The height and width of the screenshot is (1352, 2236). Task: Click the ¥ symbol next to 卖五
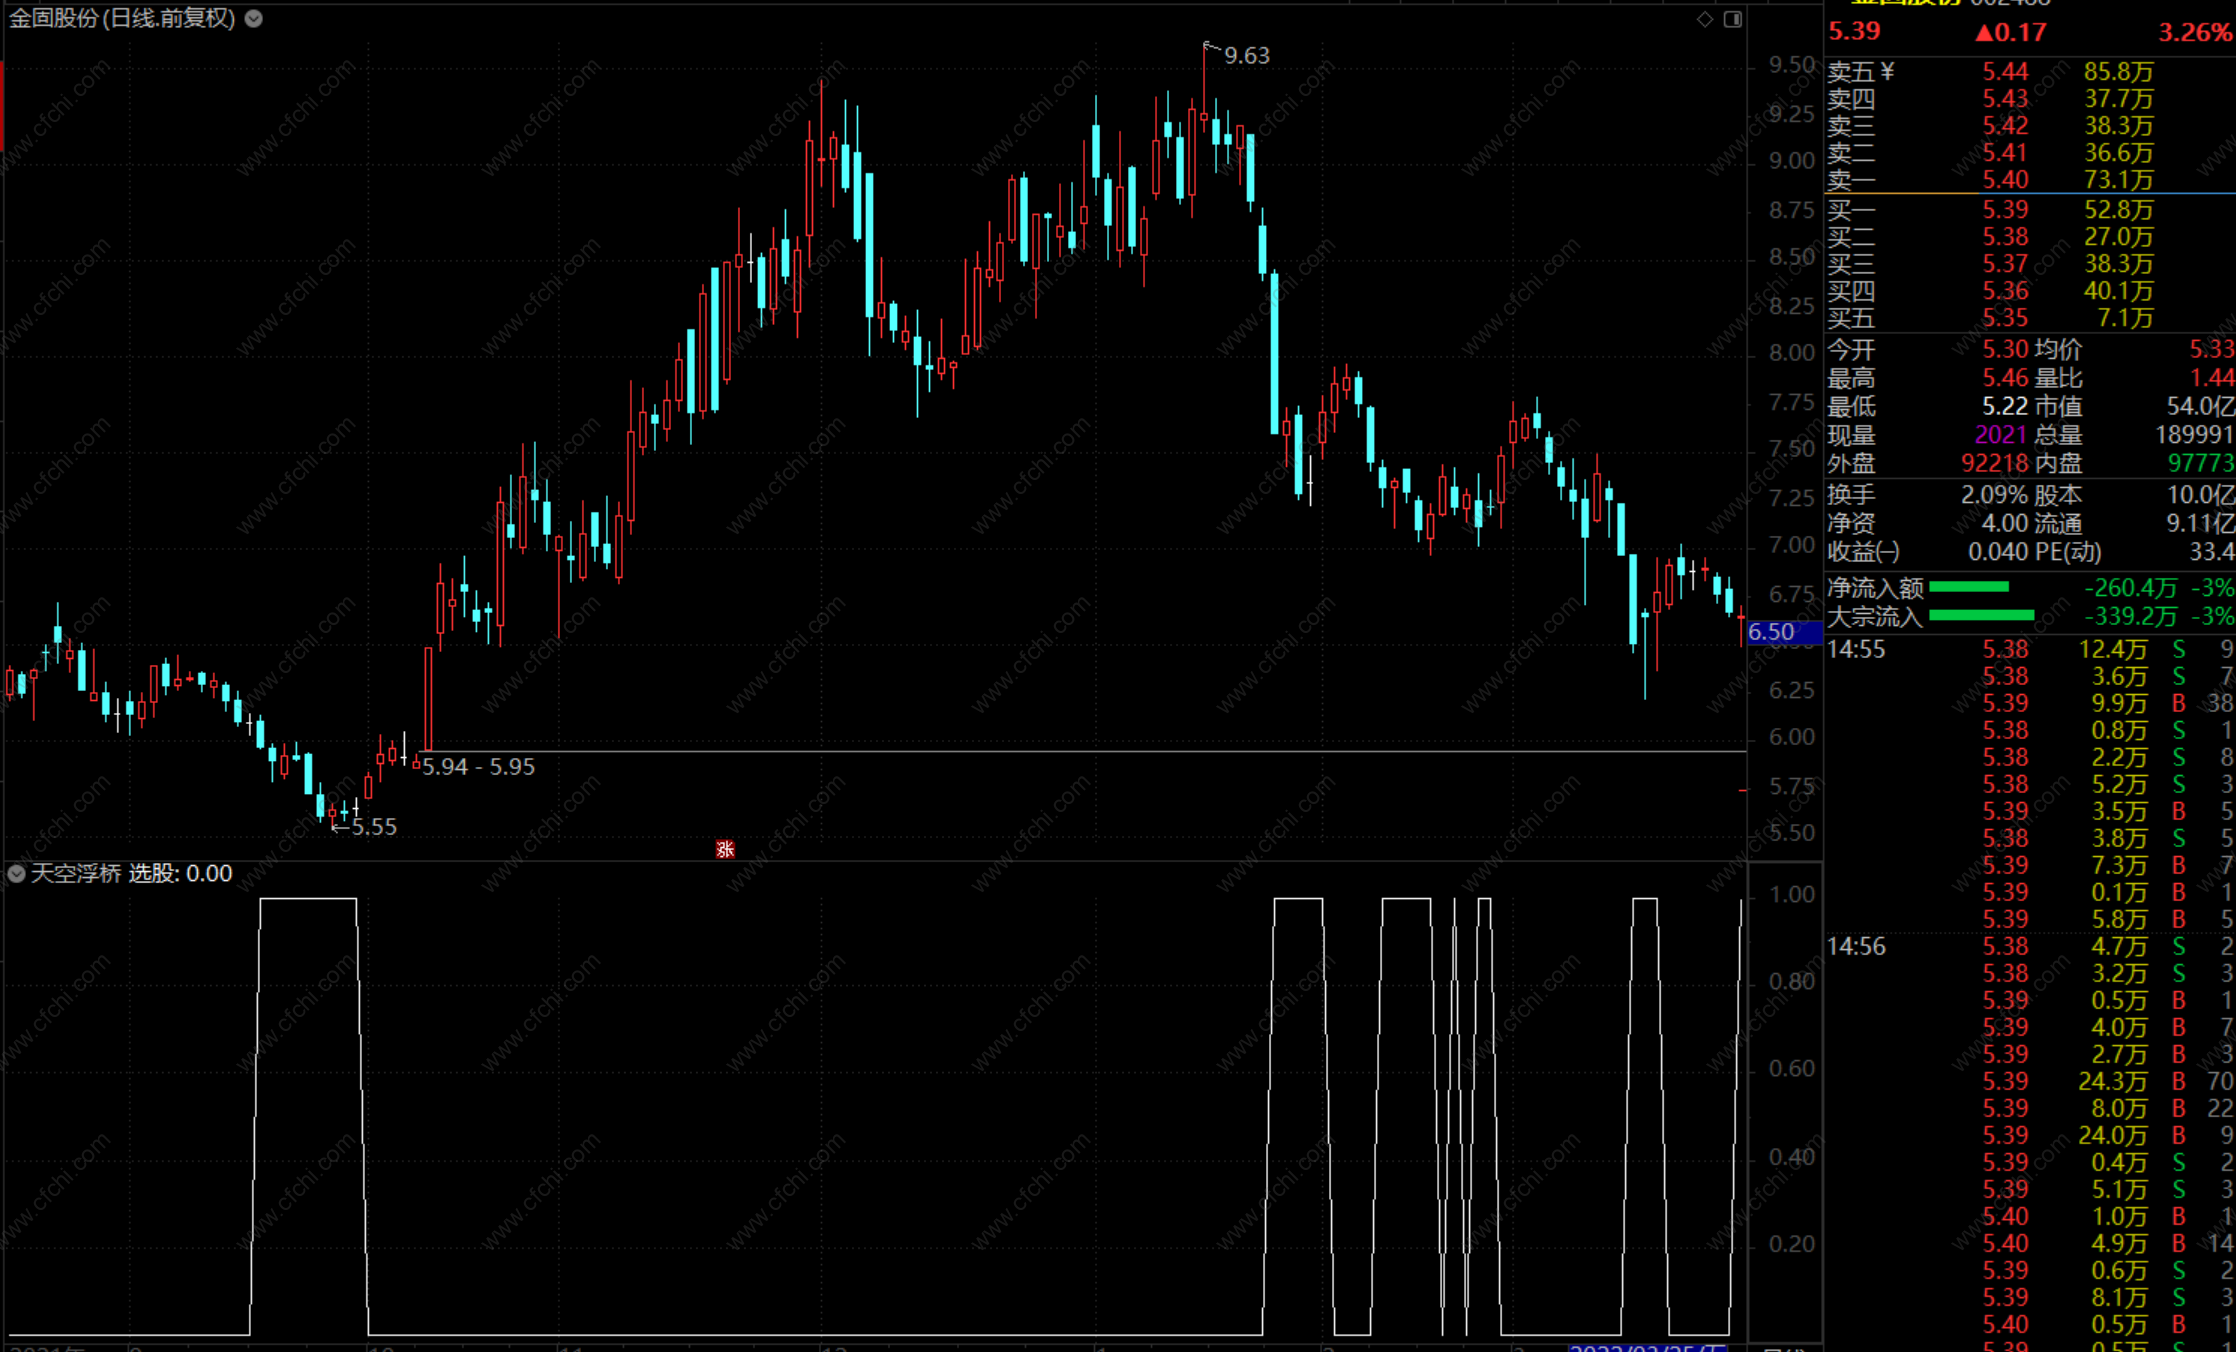click(x=1887, y=71)
